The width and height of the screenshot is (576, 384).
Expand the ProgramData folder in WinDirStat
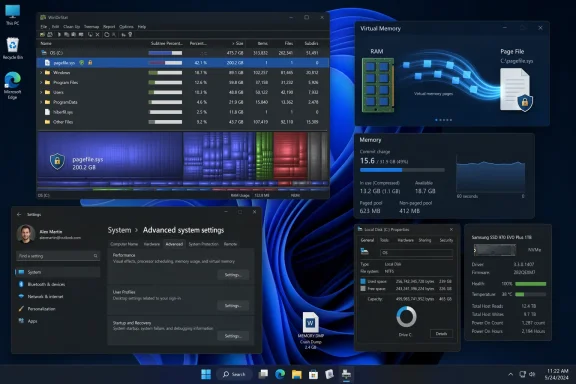(x=41, y=102)
